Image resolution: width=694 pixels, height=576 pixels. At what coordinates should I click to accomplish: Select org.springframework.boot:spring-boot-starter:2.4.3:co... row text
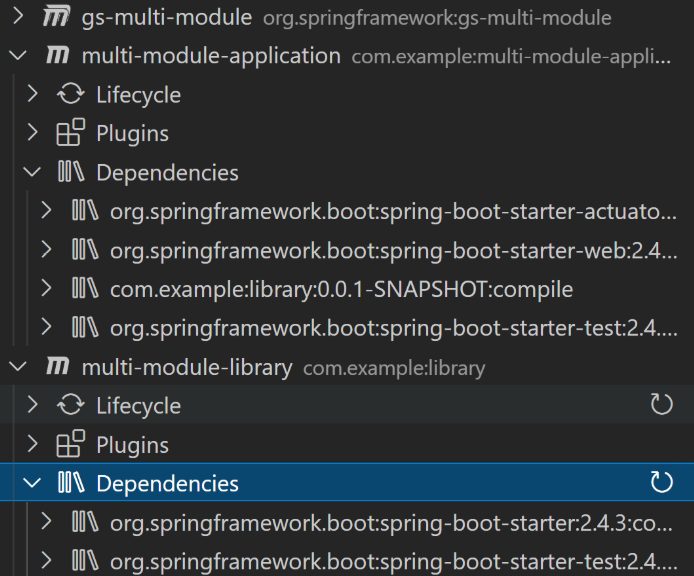tap(391, 523)
